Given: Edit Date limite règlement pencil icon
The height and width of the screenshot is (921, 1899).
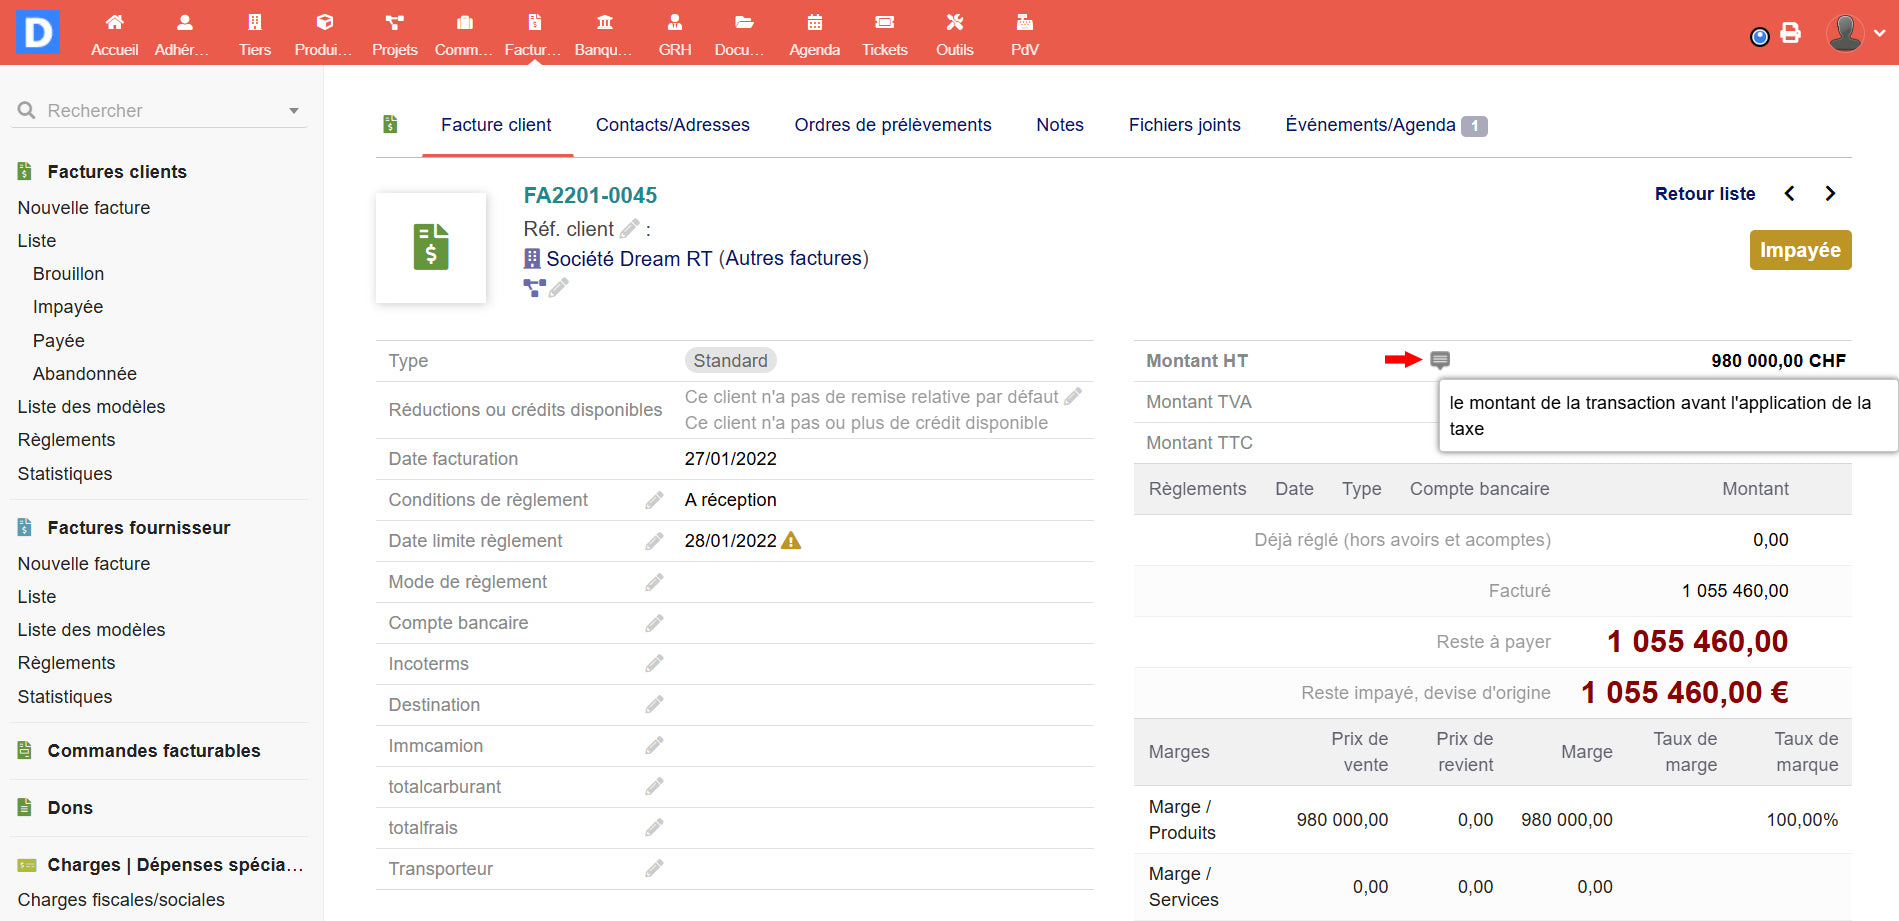Looking at the screenshot, I should (654, 541).
